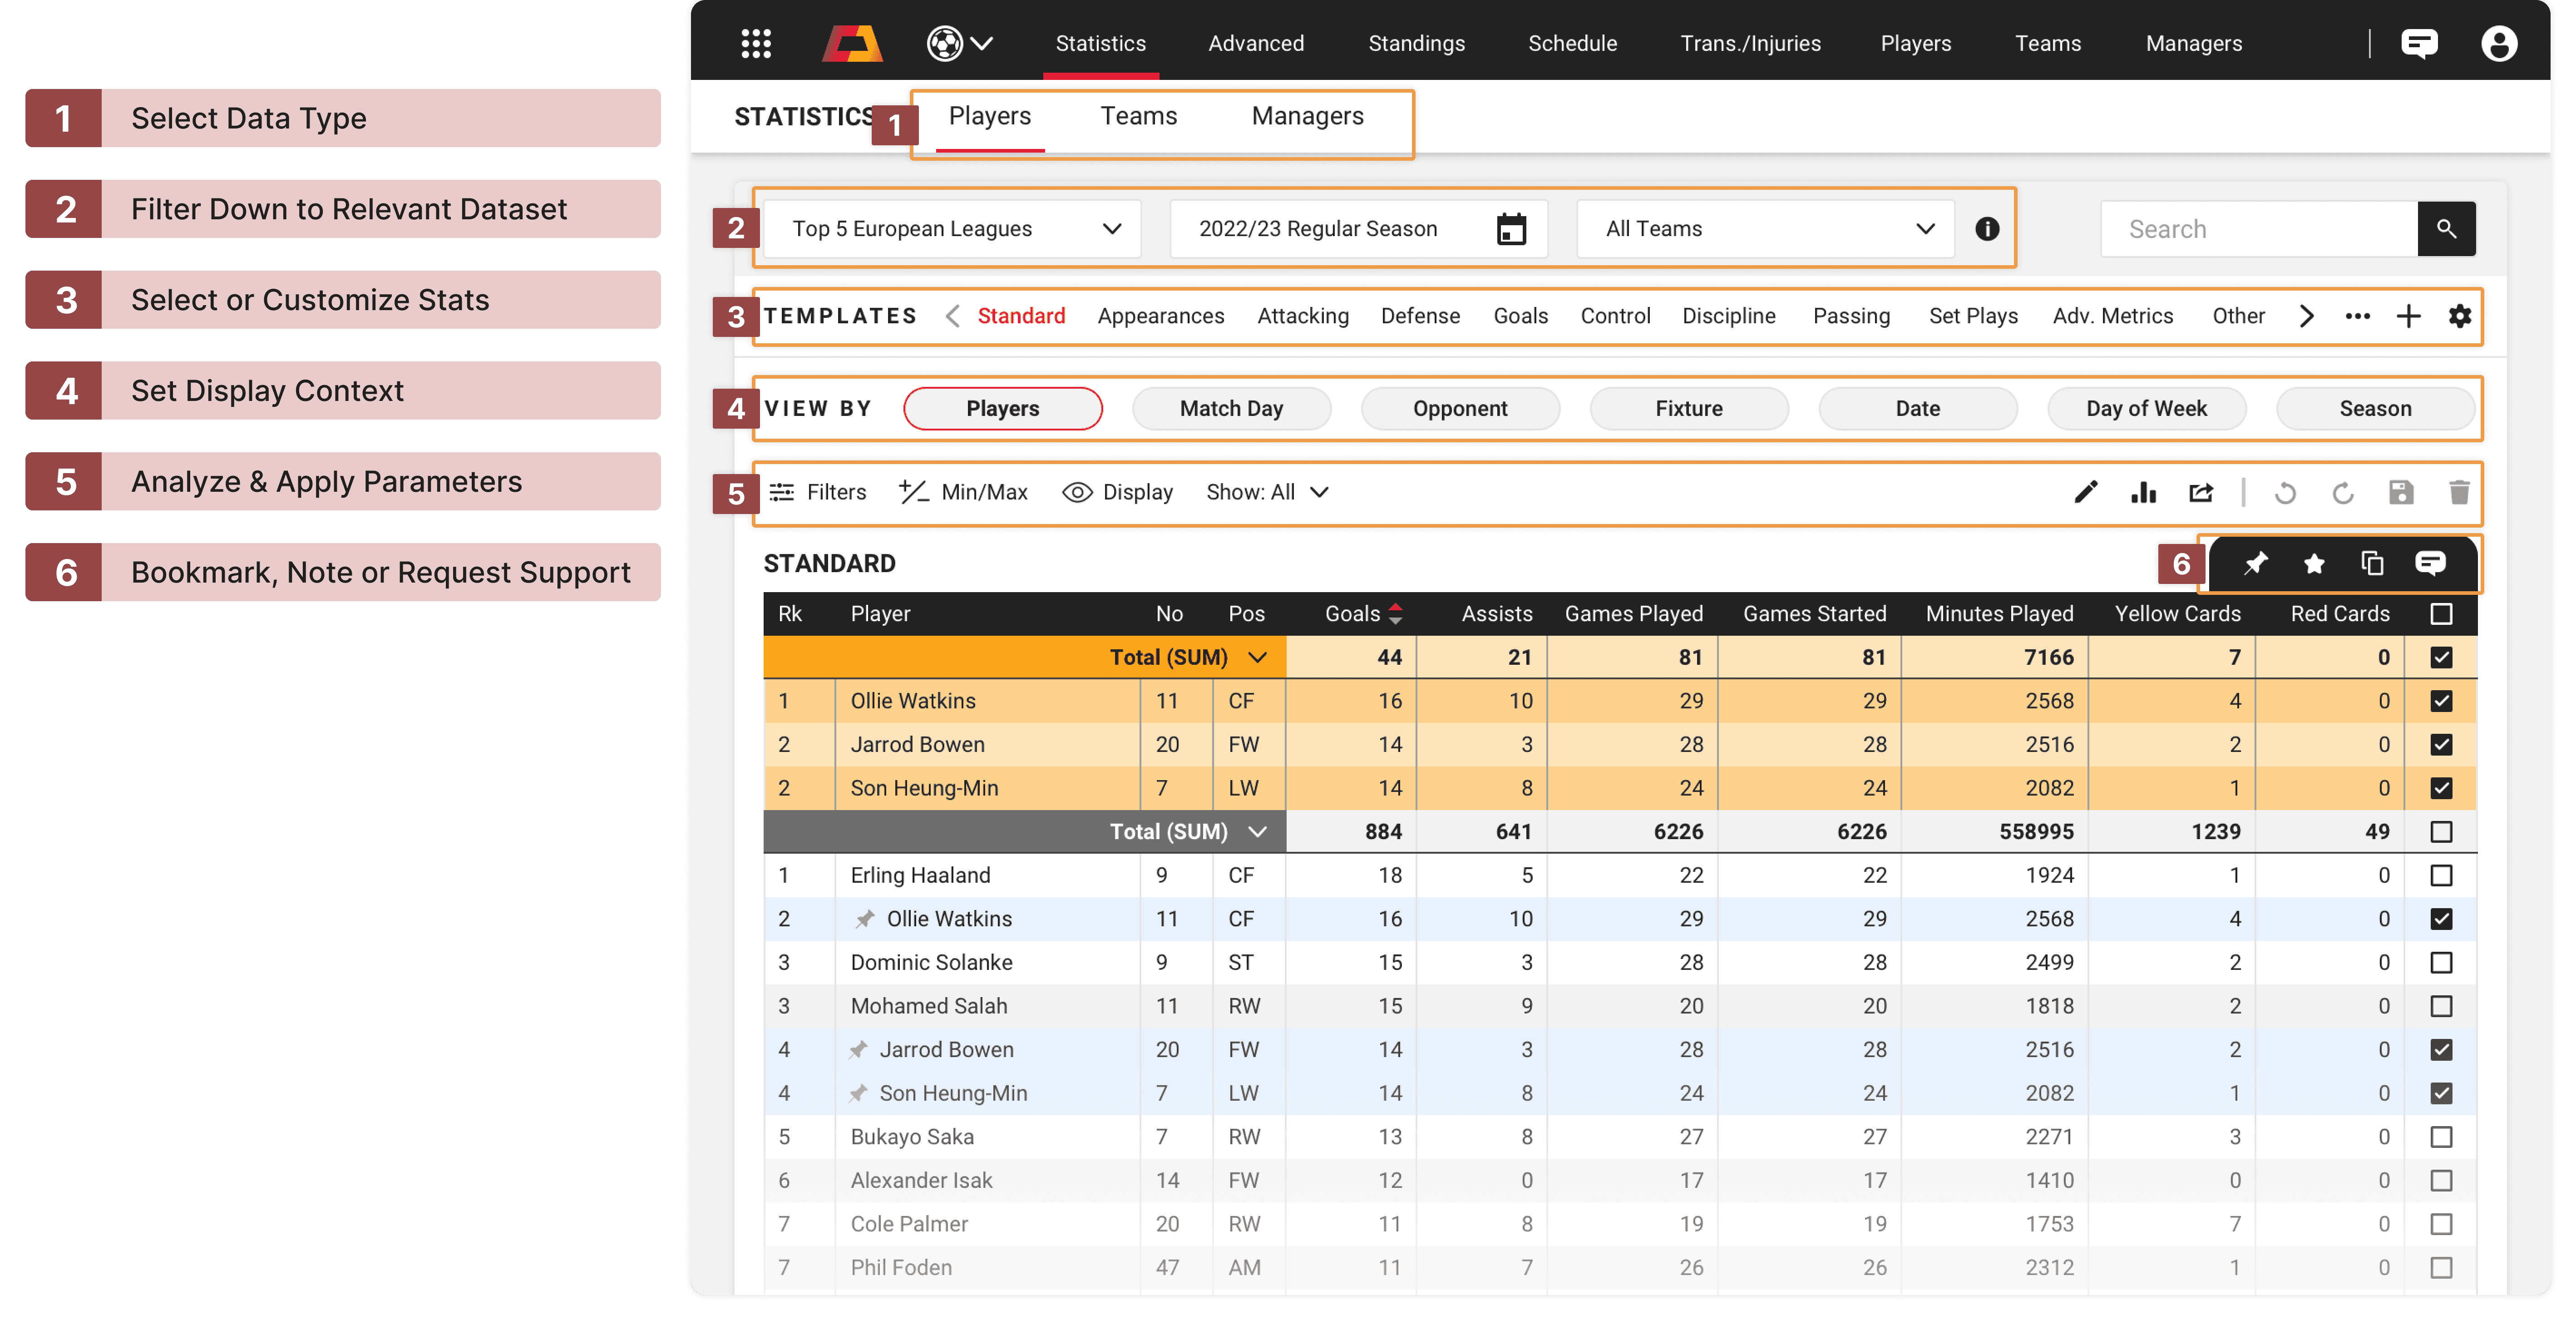This screenshot has width=2576, height=1325.
Task: Expand the All Teams dropdown
Action: [x=1766, y=229]
